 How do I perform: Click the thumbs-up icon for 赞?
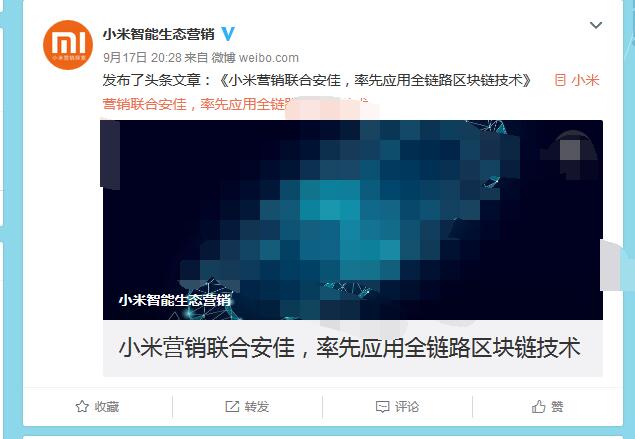539,406
